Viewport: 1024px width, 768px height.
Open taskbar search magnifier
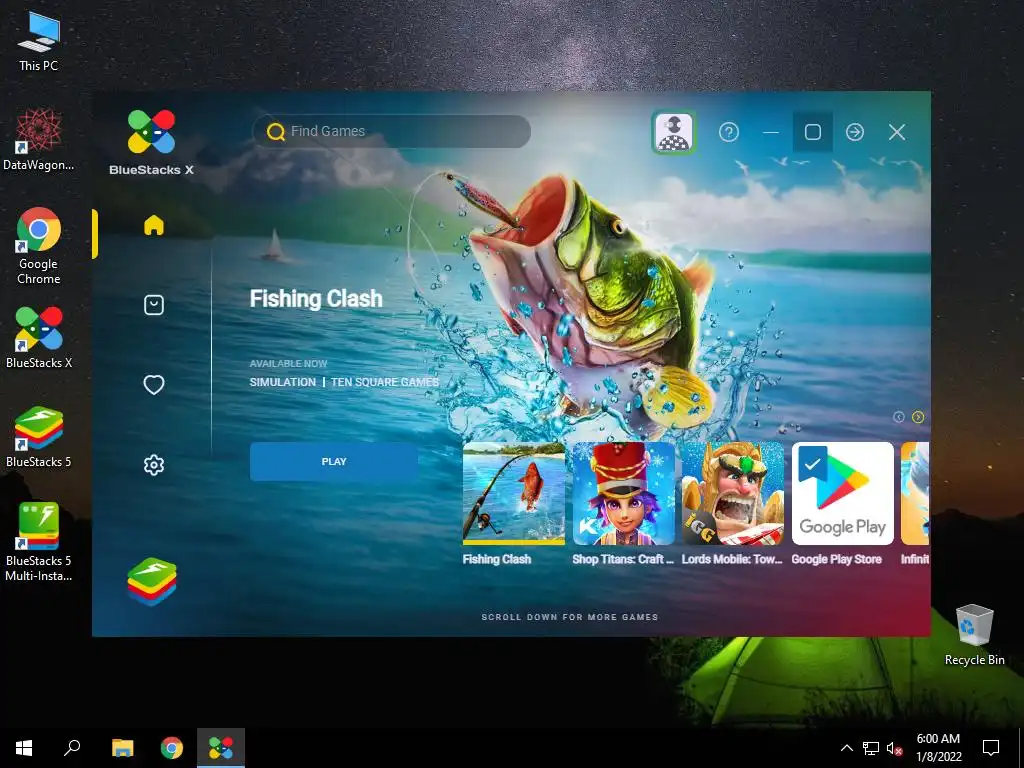72,748
